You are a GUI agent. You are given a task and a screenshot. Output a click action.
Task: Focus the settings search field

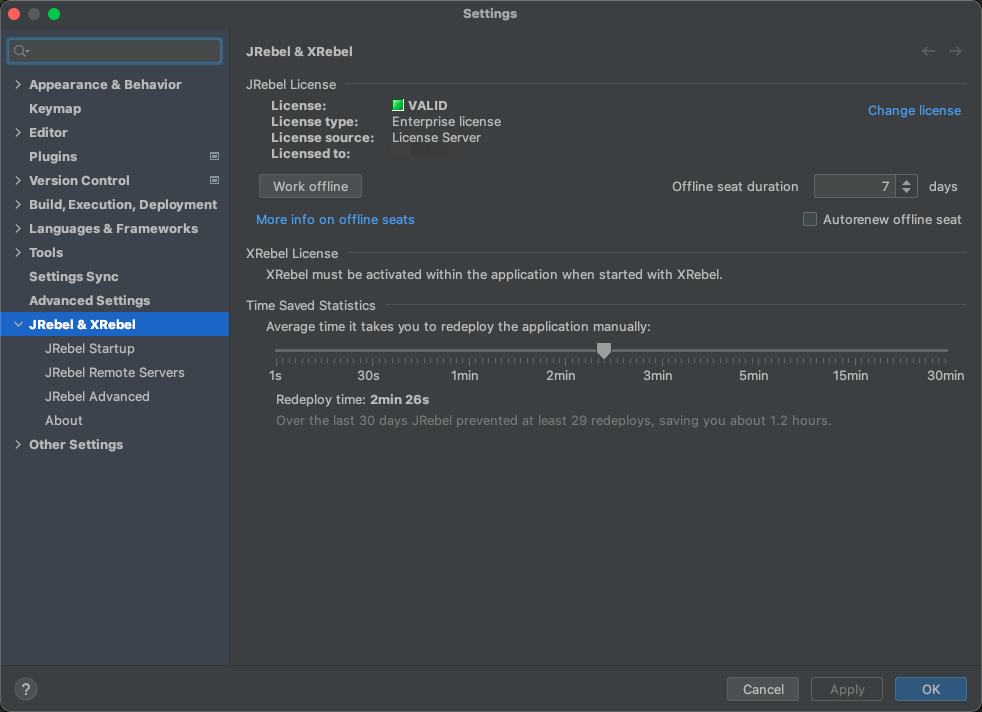point(115,51)
